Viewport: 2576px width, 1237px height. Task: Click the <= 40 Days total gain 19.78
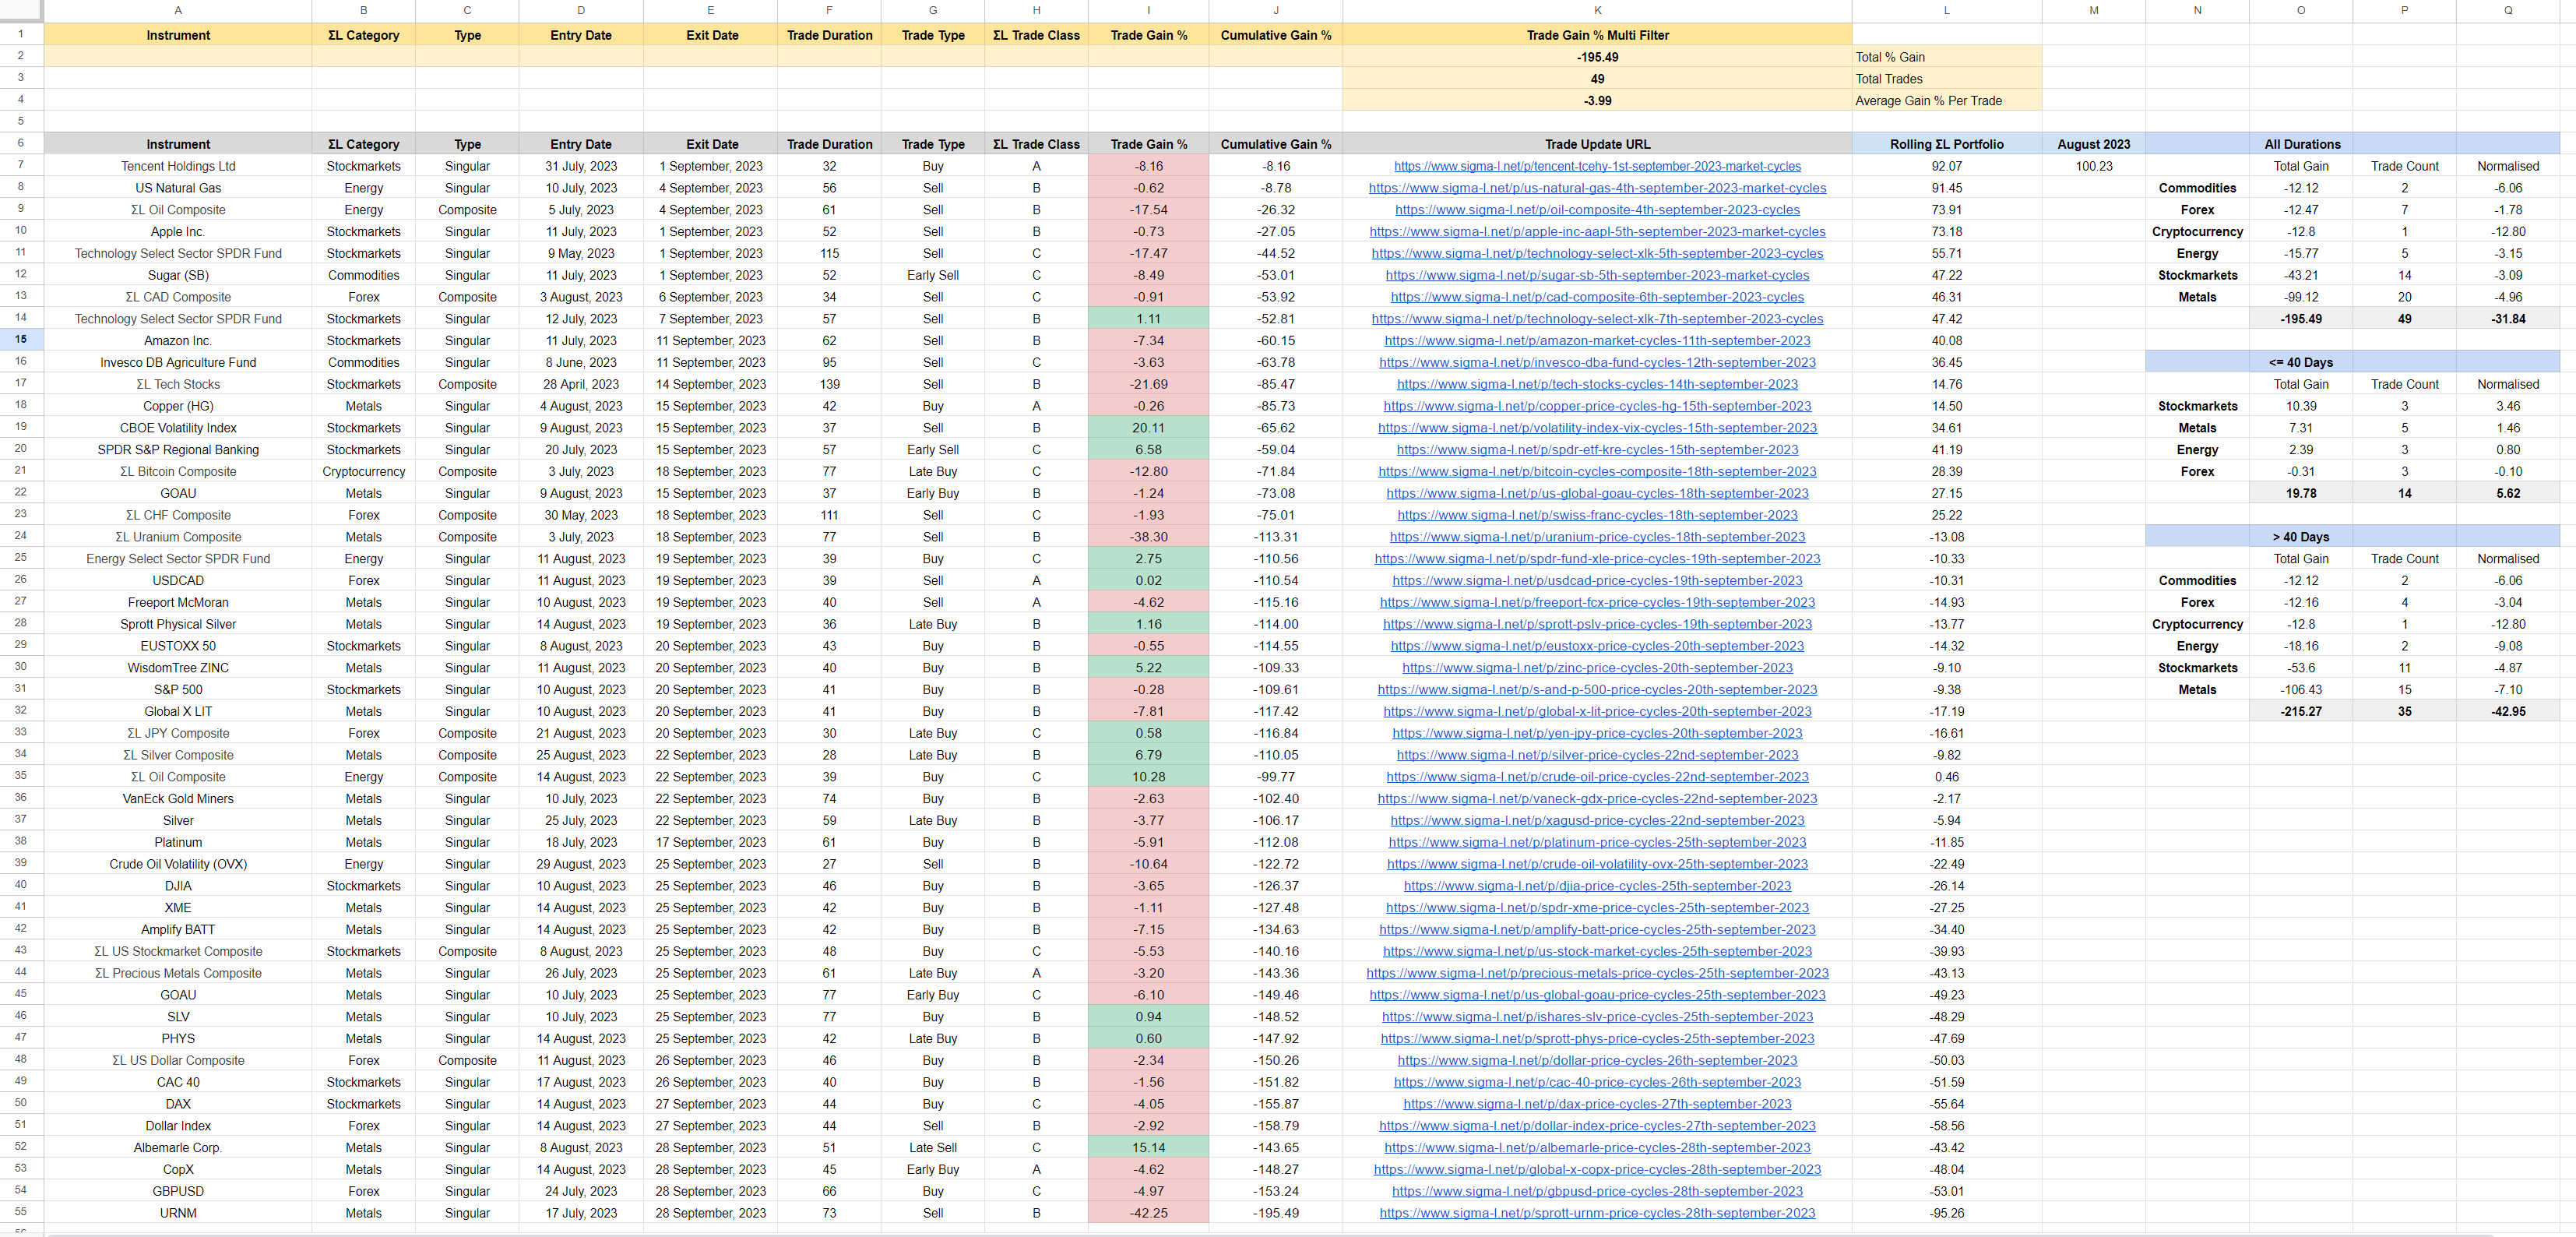[x=2300, y=493]
